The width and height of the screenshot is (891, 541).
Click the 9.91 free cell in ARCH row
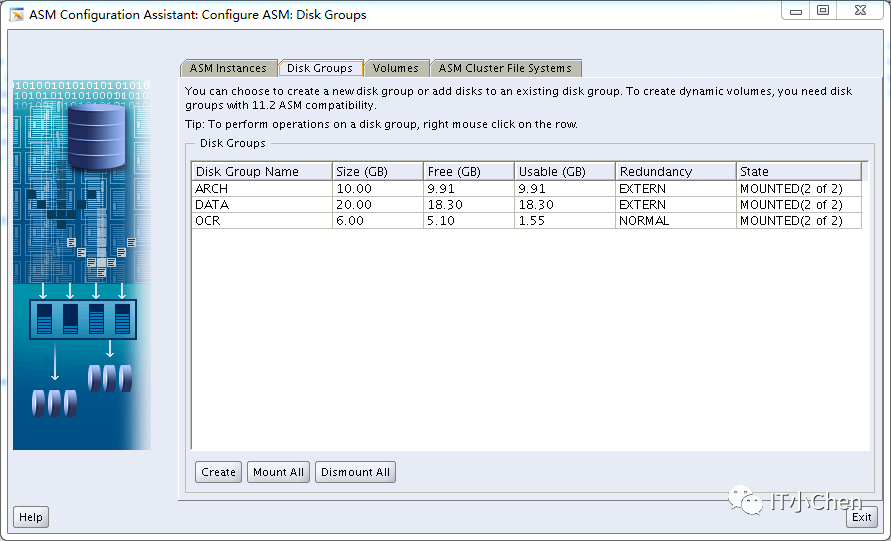(x=469, y=189)
